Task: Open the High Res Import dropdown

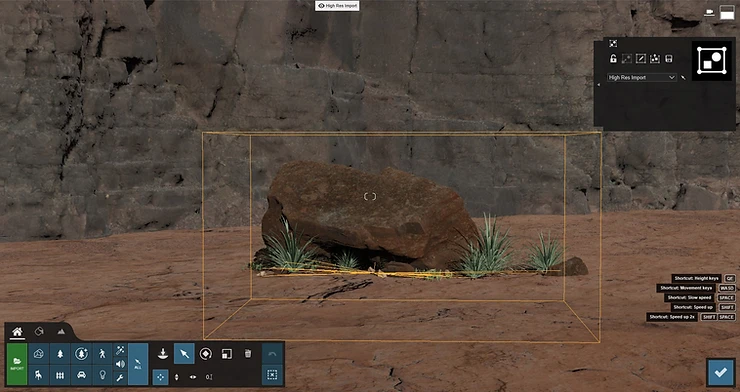Action: (x=641, y=77)
